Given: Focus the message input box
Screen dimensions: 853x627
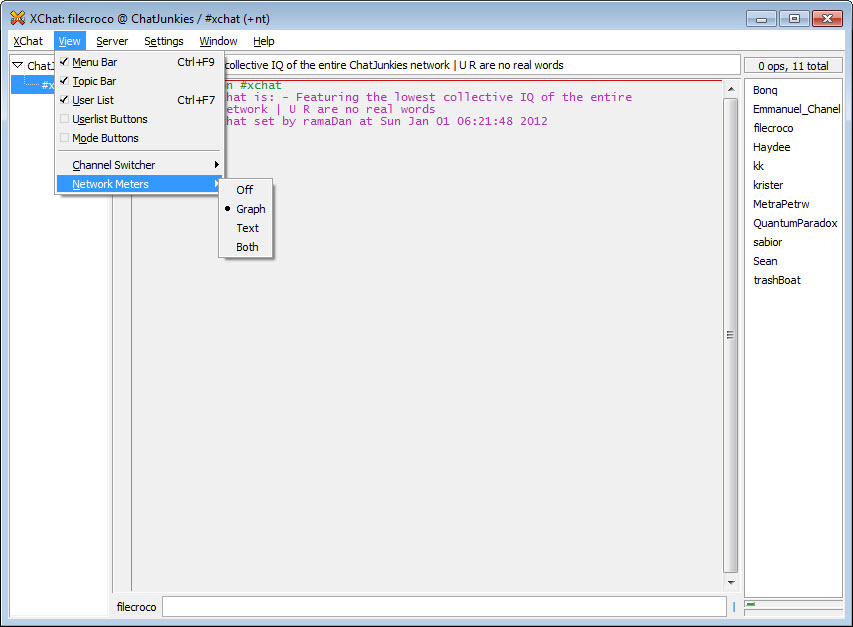Looking at the screenshot, I should (x=444, y=607).
